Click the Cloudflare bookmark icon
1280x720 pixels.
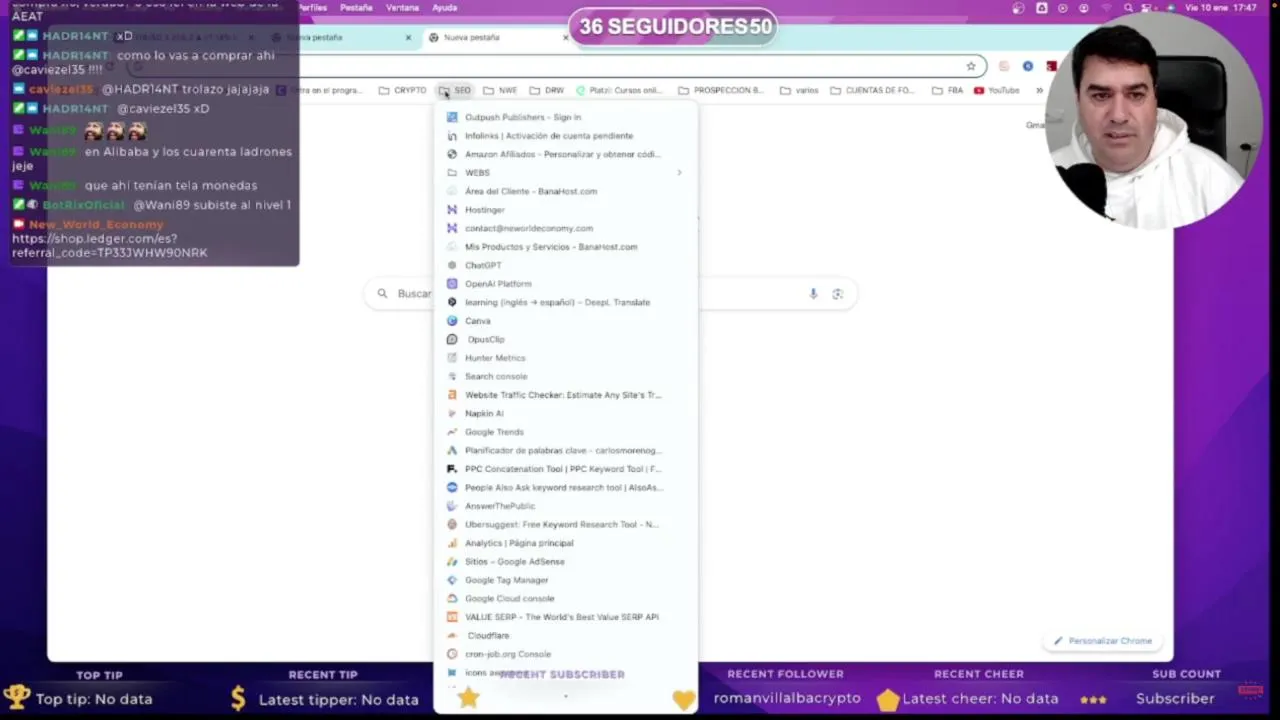point(452,635)
